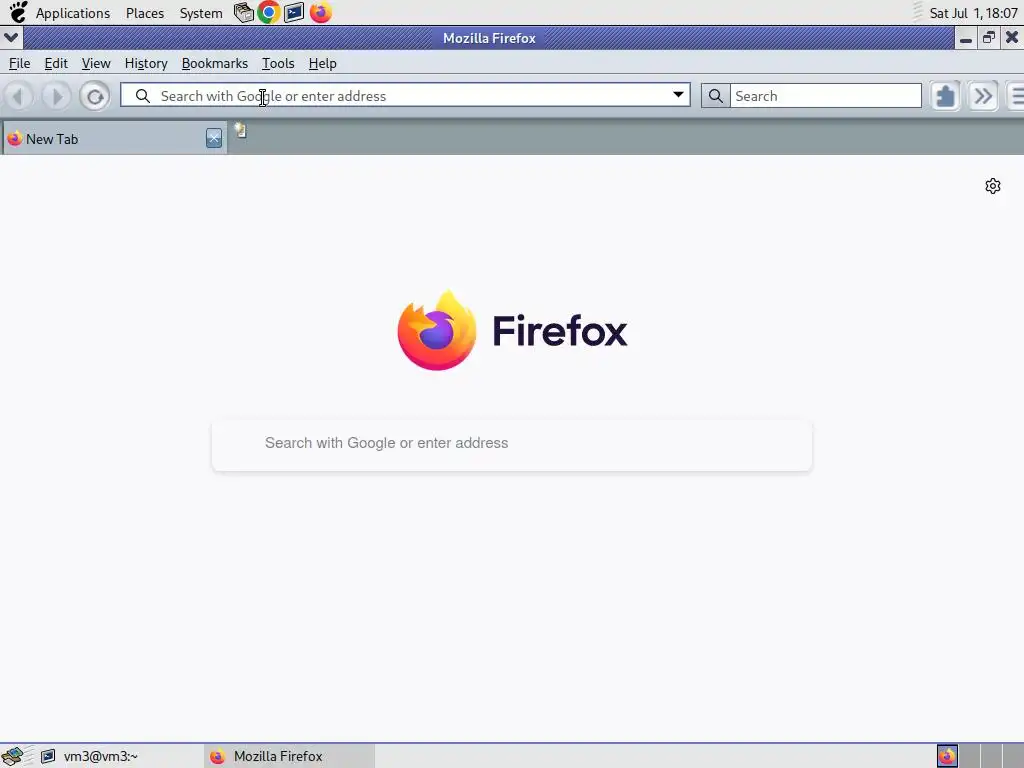Screen dimensions: 1024x768
Task: Open the File menu
Action: [20, 63]
